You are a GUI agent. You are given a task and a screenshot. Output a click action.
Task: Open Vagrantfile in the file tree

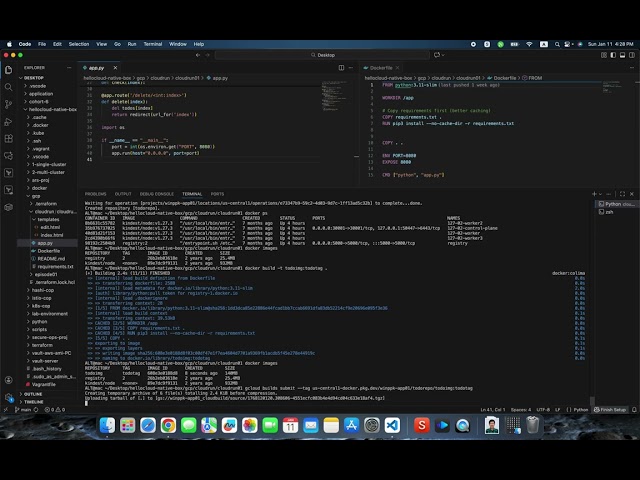click(x=44, y=384)
